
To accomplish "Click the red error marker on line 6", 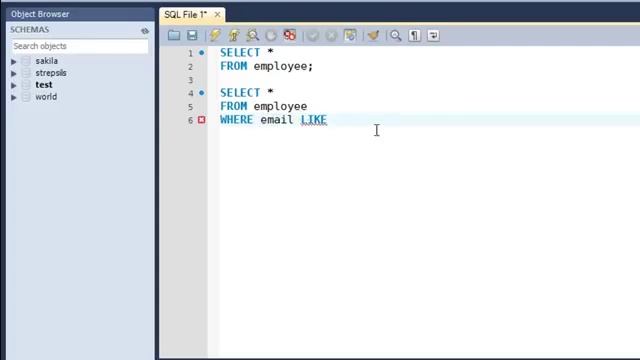I will coord(202,120).
